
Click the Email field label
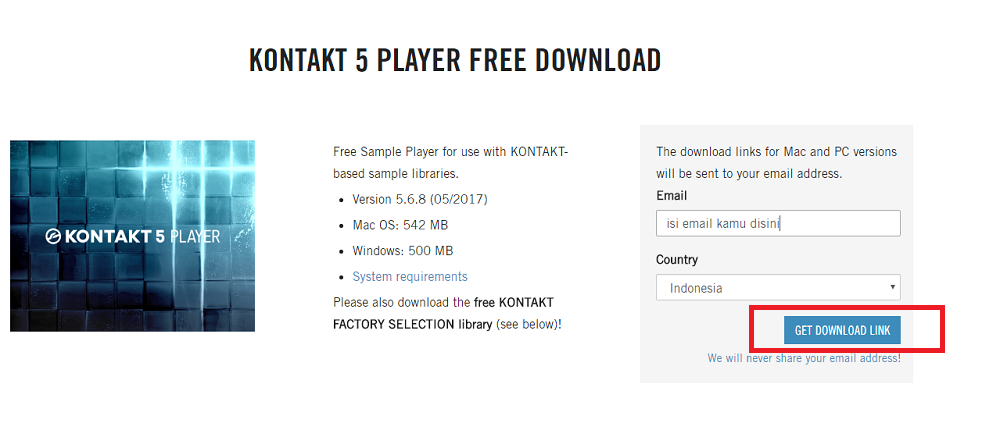click(x=671, y=196)
